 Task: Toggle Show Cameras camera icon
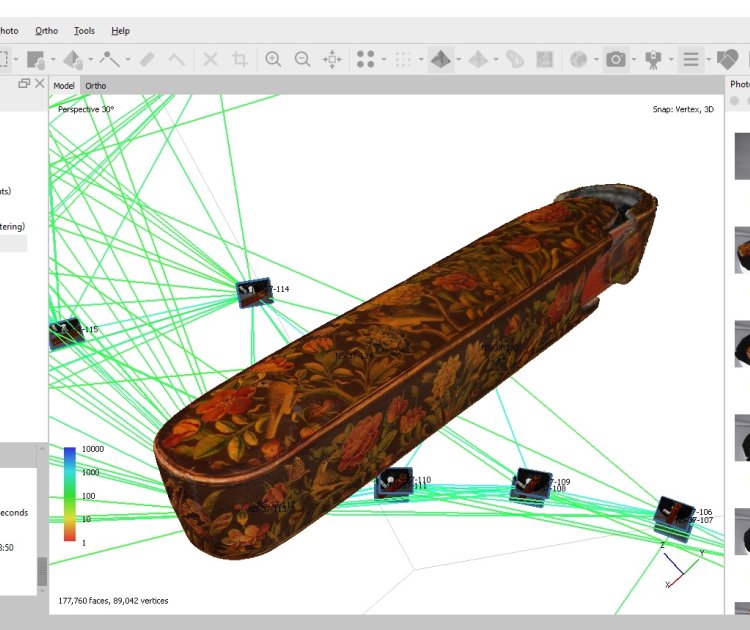616,59
